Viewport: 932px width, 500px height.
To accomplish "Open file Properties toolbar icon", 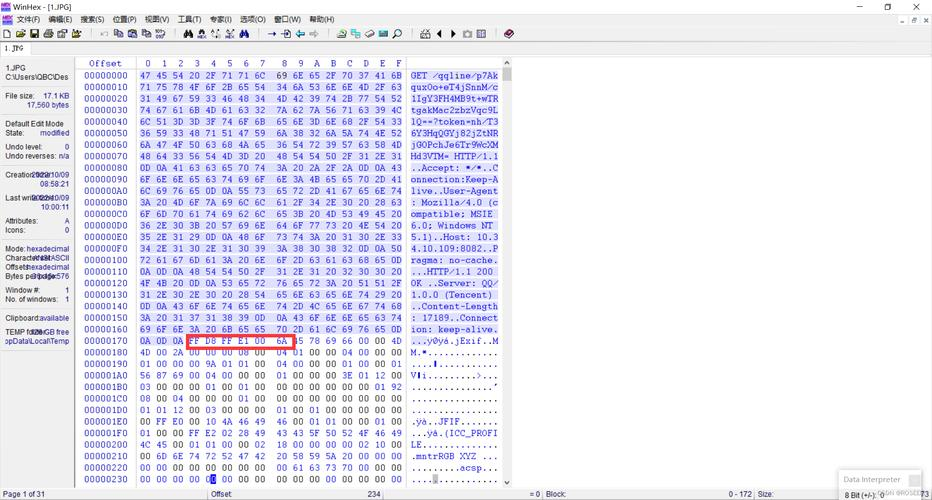I will coord(62,34).
